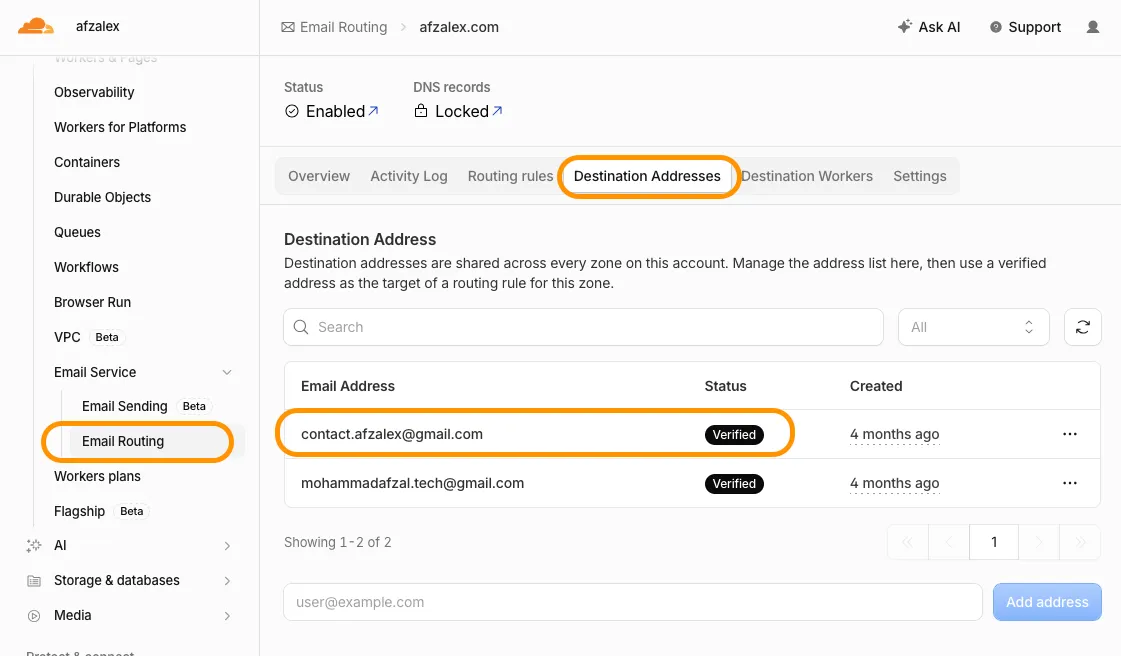Click created date of contact.afzalex@gmail.com row
The image size is (1121, 656).
point(894,434)
